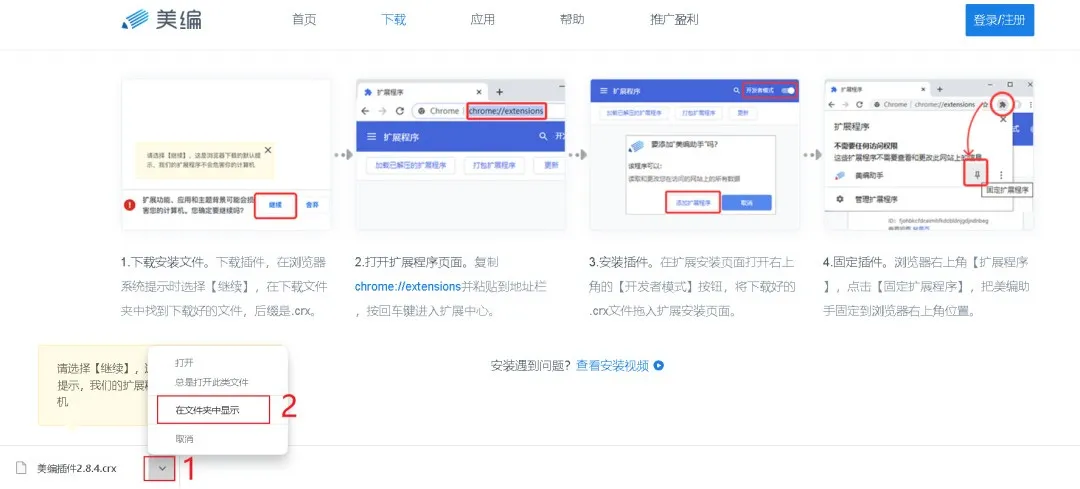Viewport: 1080px width, 489px height.
Task: Open the 帮助 navigation item
Action: (572, 19)
